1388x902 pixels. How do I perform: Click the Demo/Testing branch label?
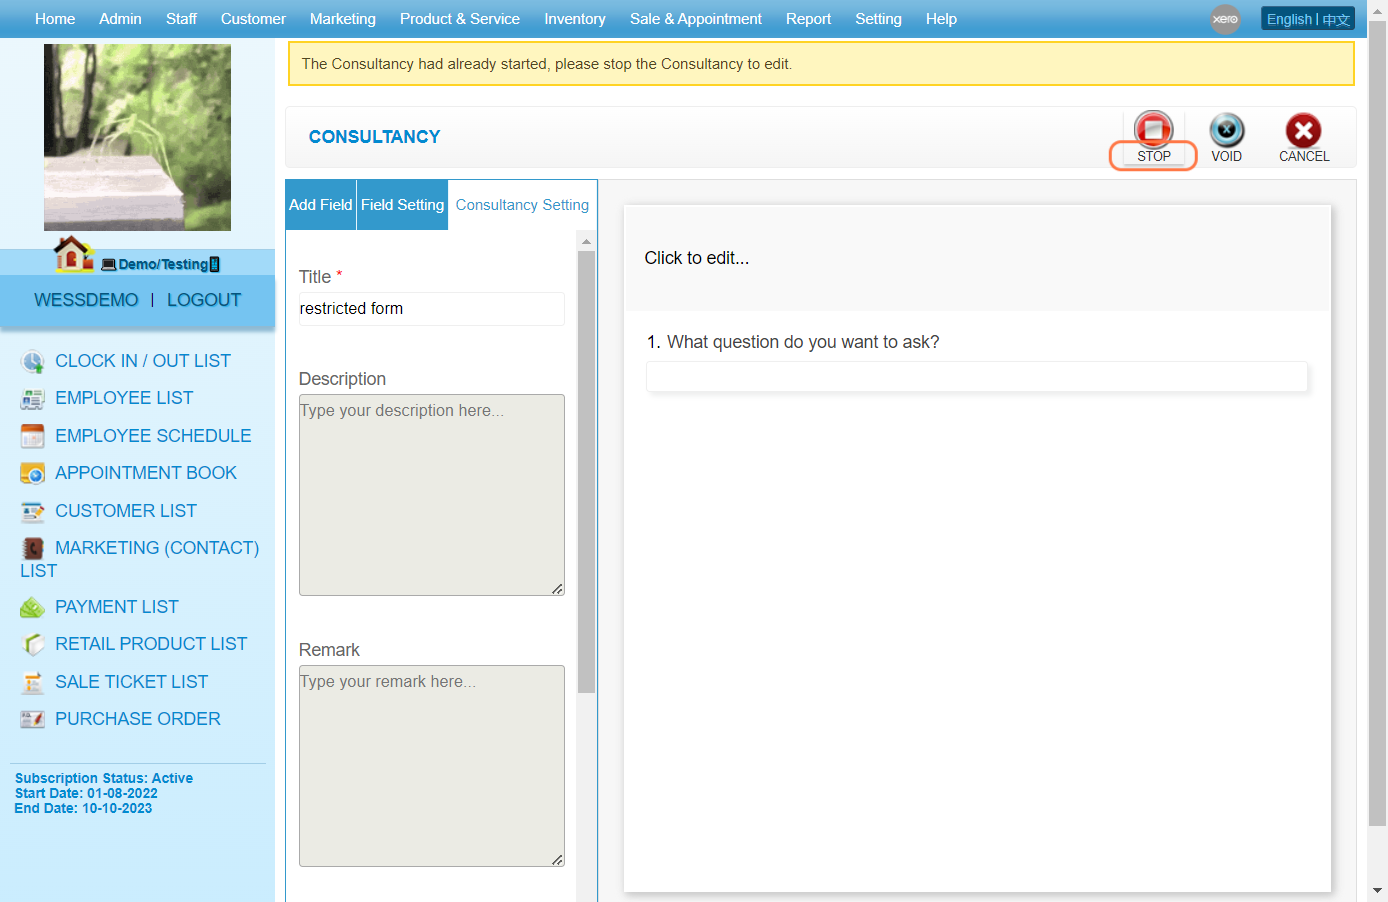point(161,264)
